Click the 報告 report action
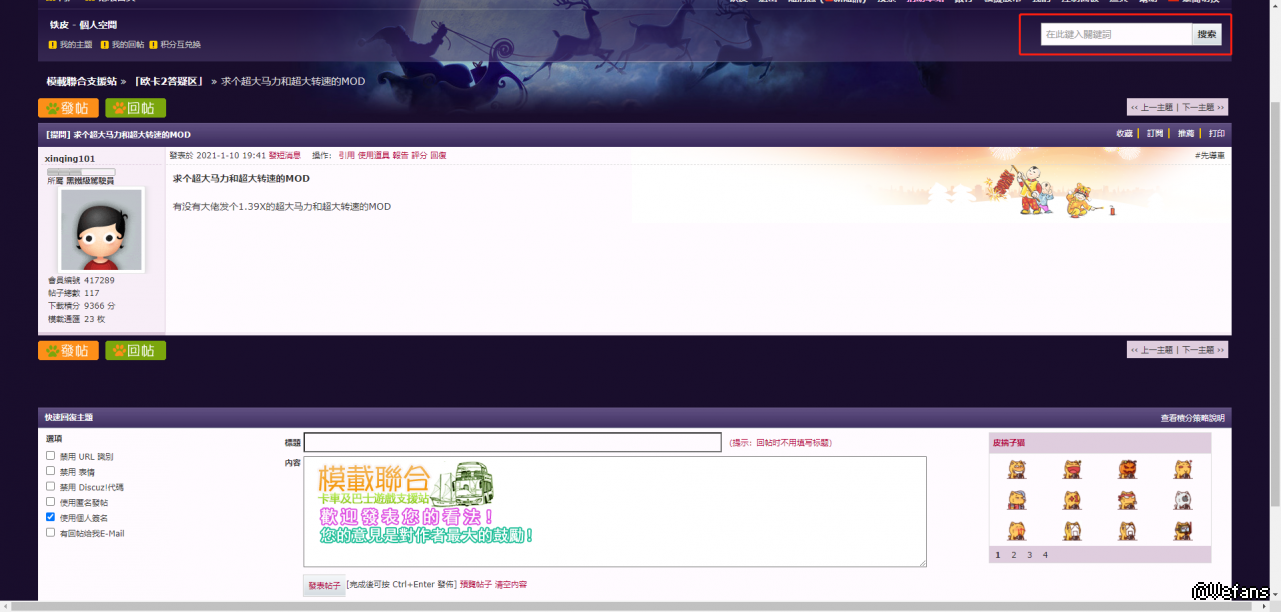 coord(400,156)
